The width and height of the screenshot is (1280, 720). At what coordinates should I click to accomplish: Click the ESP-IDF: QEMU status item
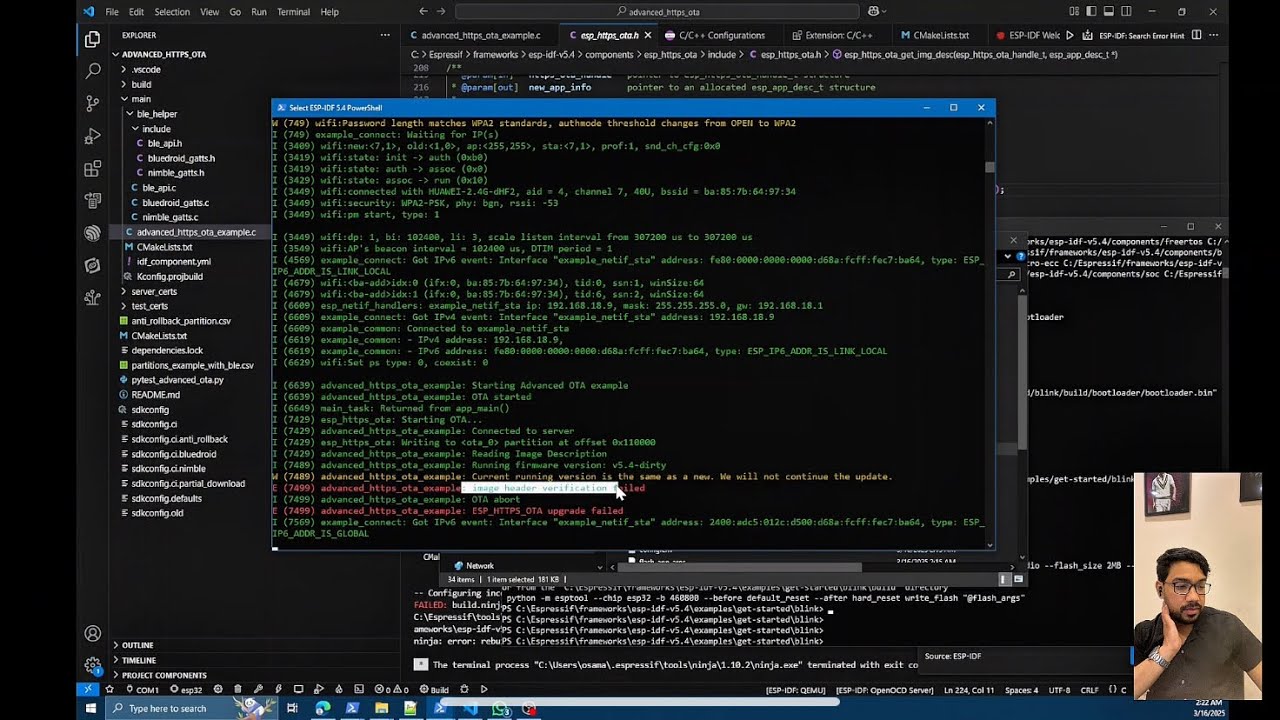[x=796, y=690]
